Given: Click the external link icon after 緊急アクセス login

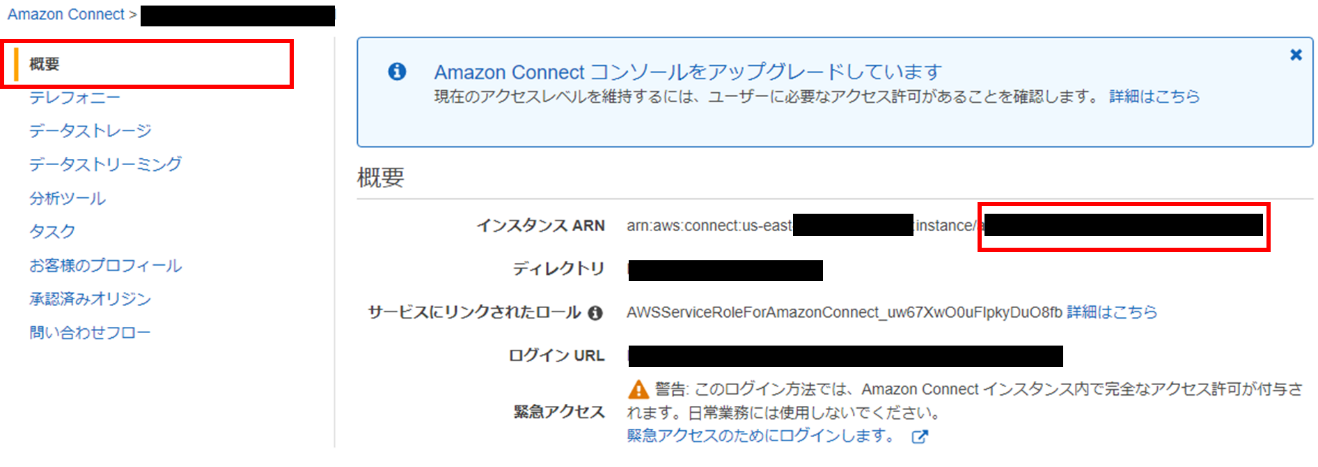Looking at the screenshot, I should click(x=920, y=437).
